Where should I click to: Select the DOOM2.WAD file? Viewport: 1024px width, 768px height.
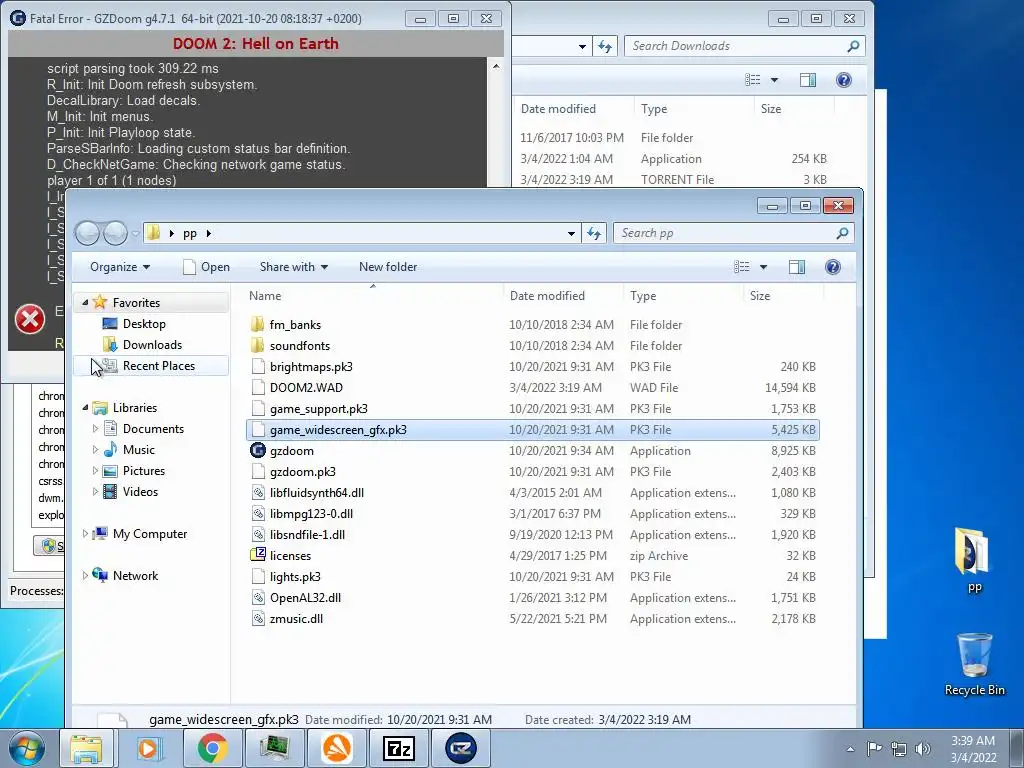pyautogui.click(x=532, y=387)
